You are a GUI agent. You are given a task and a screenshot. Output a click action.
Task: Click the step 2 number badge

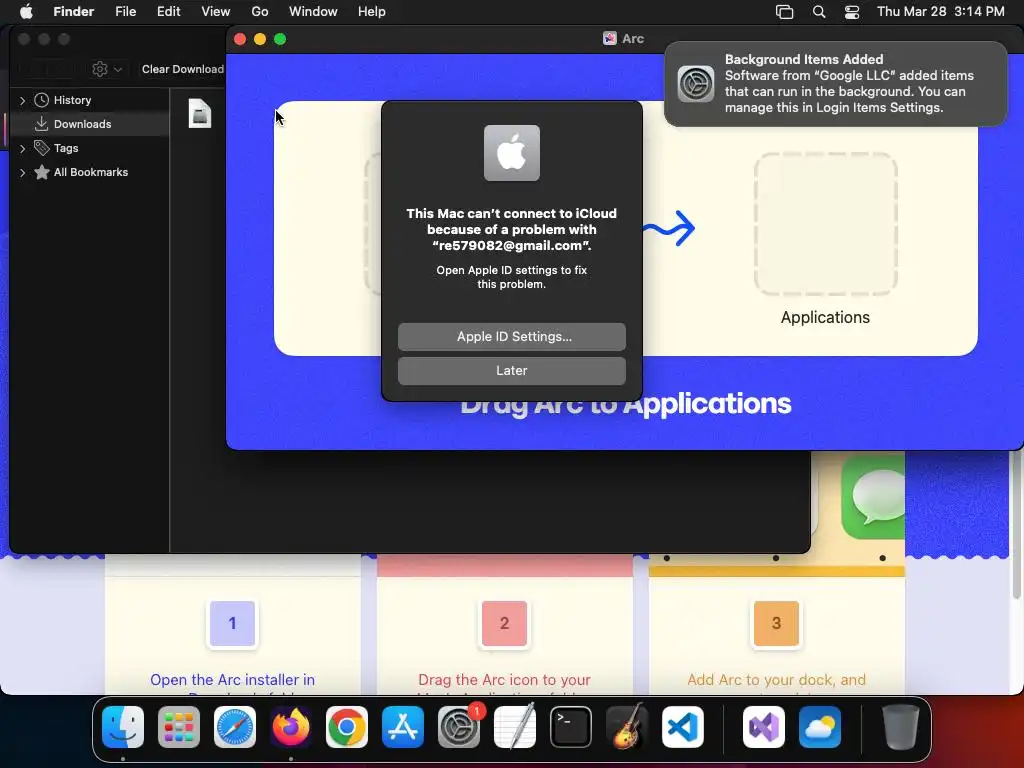click(504, 623)
